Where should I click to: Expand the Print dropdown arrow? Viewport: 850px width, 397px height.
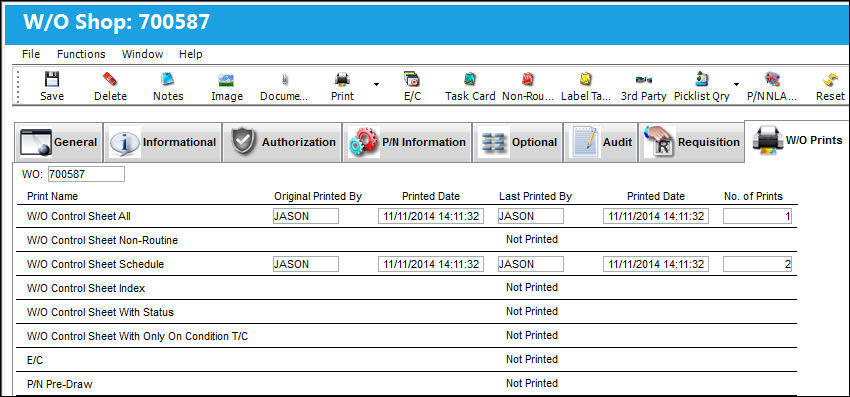click(x=376, y=84)
